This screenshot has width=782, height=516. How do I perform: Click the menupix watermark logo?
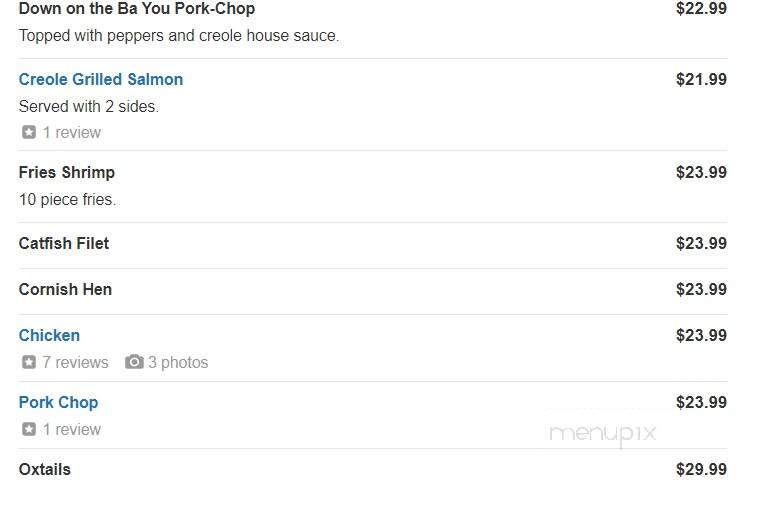pos(602,434)
